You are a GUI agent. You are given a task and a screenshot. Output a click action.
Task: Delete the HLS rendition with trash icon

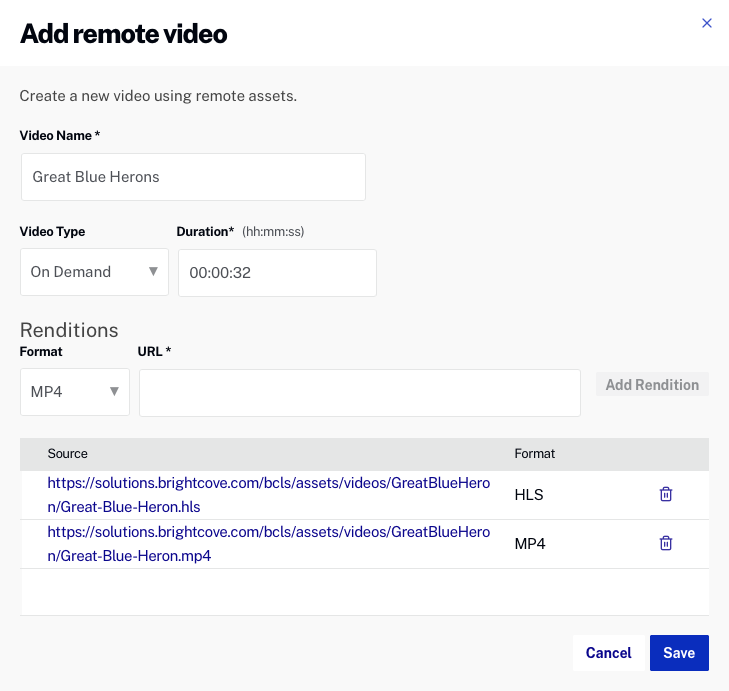point(666,494)
